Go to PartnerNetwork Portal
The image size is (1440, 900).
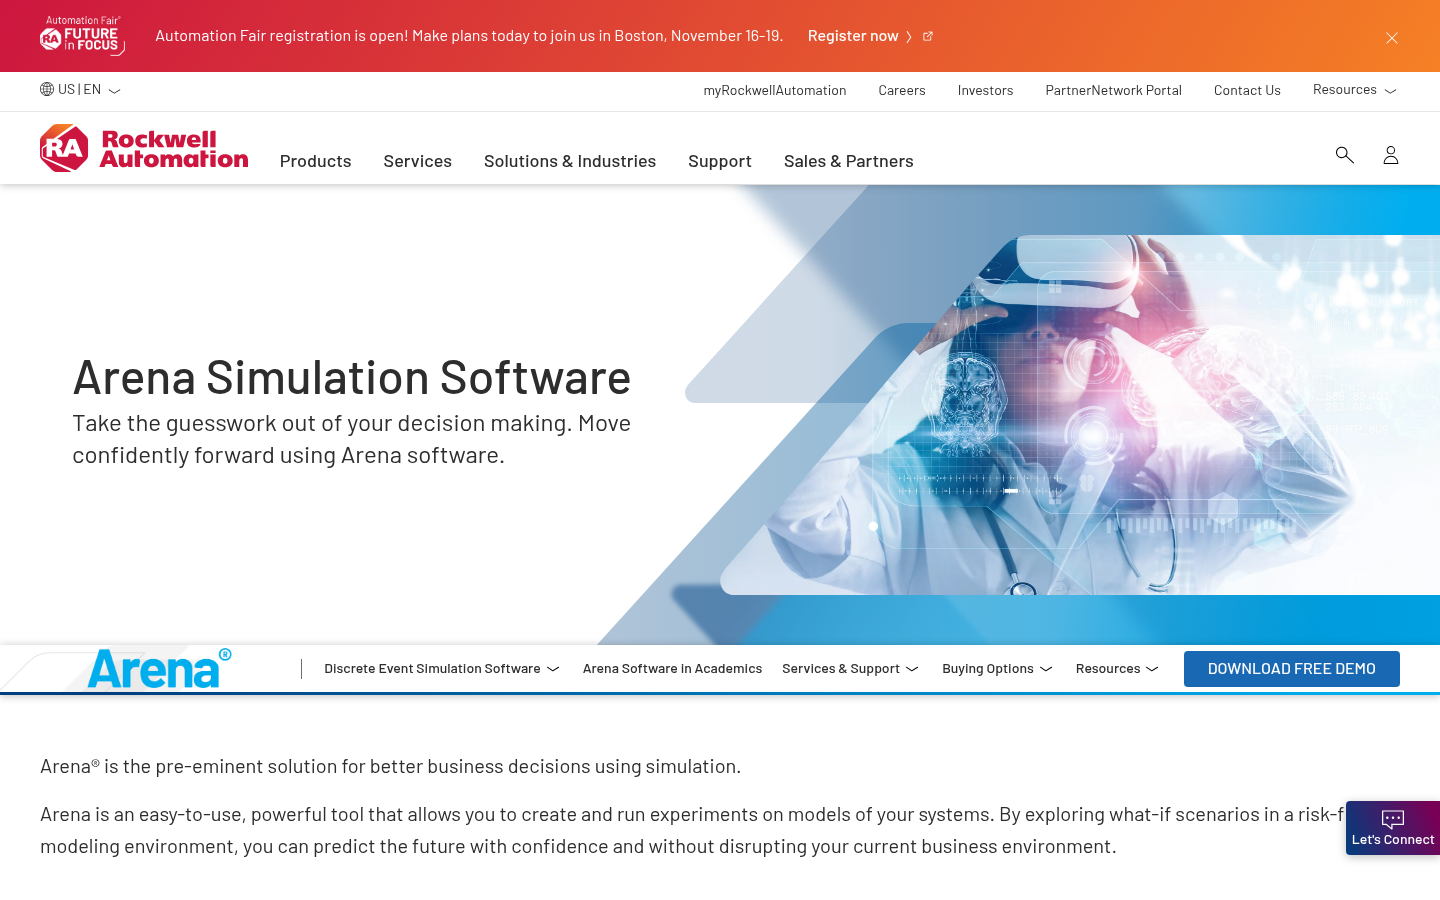(x=1114, y=90)
